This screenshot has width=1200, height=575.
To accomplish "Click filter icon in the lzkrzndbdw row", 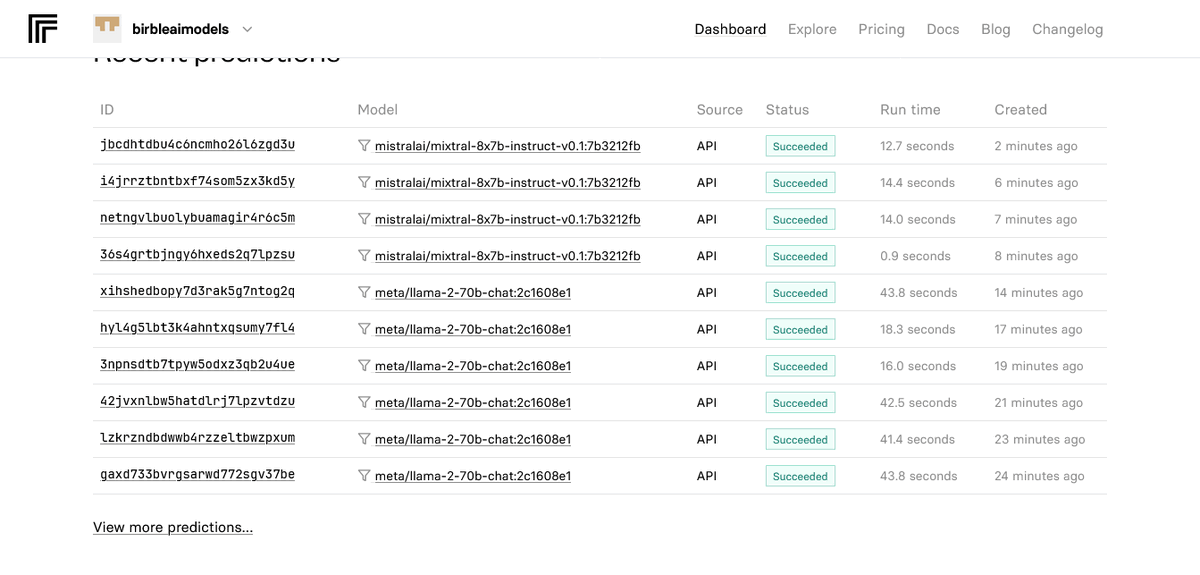I will pos(364,439).
